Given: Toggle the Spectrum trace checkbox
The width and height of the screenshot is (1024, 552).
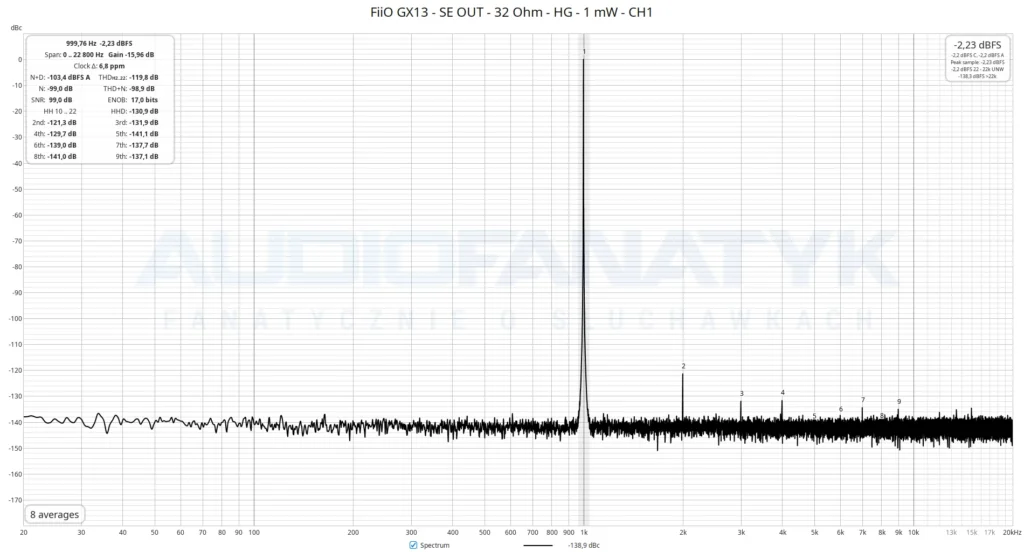Looking at the screenshot, I should click(x=413, y=545).
